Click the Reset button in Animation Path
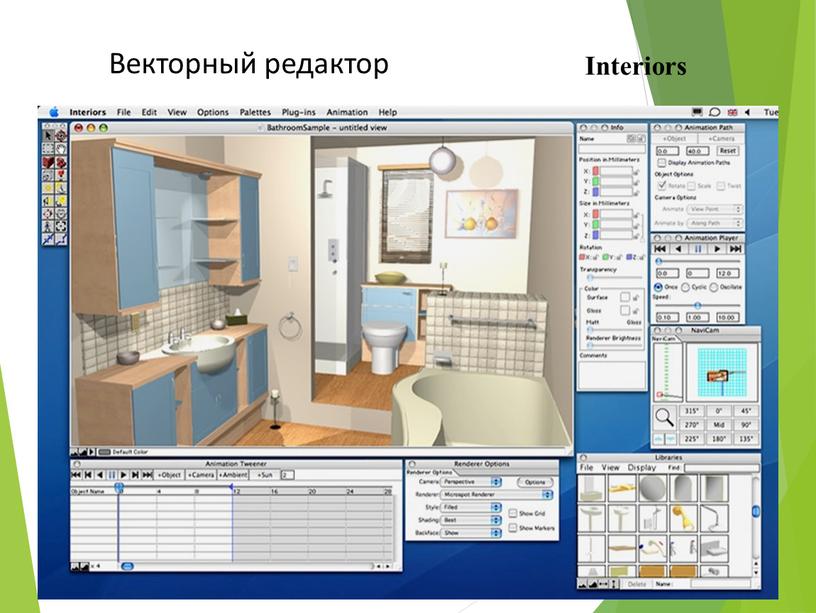This screenshot has width=816, height=613. (x=728, y=151)
